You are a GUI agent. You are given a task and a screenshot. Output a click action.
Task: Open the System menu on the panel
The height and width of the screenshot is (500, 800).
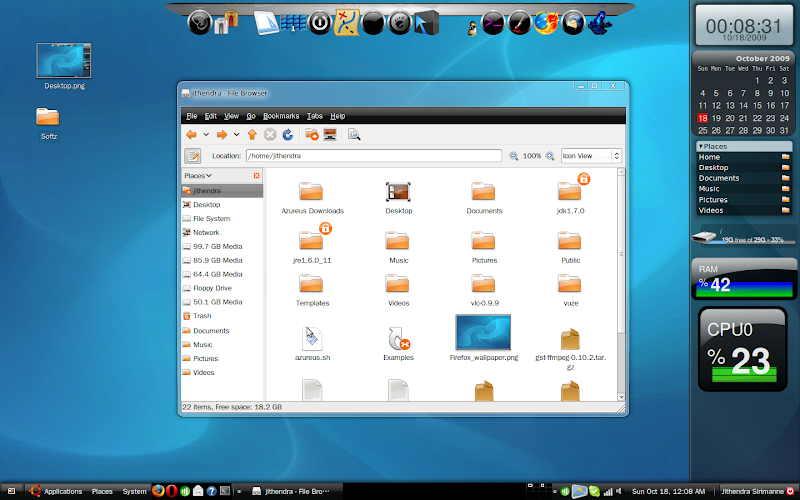134,491
